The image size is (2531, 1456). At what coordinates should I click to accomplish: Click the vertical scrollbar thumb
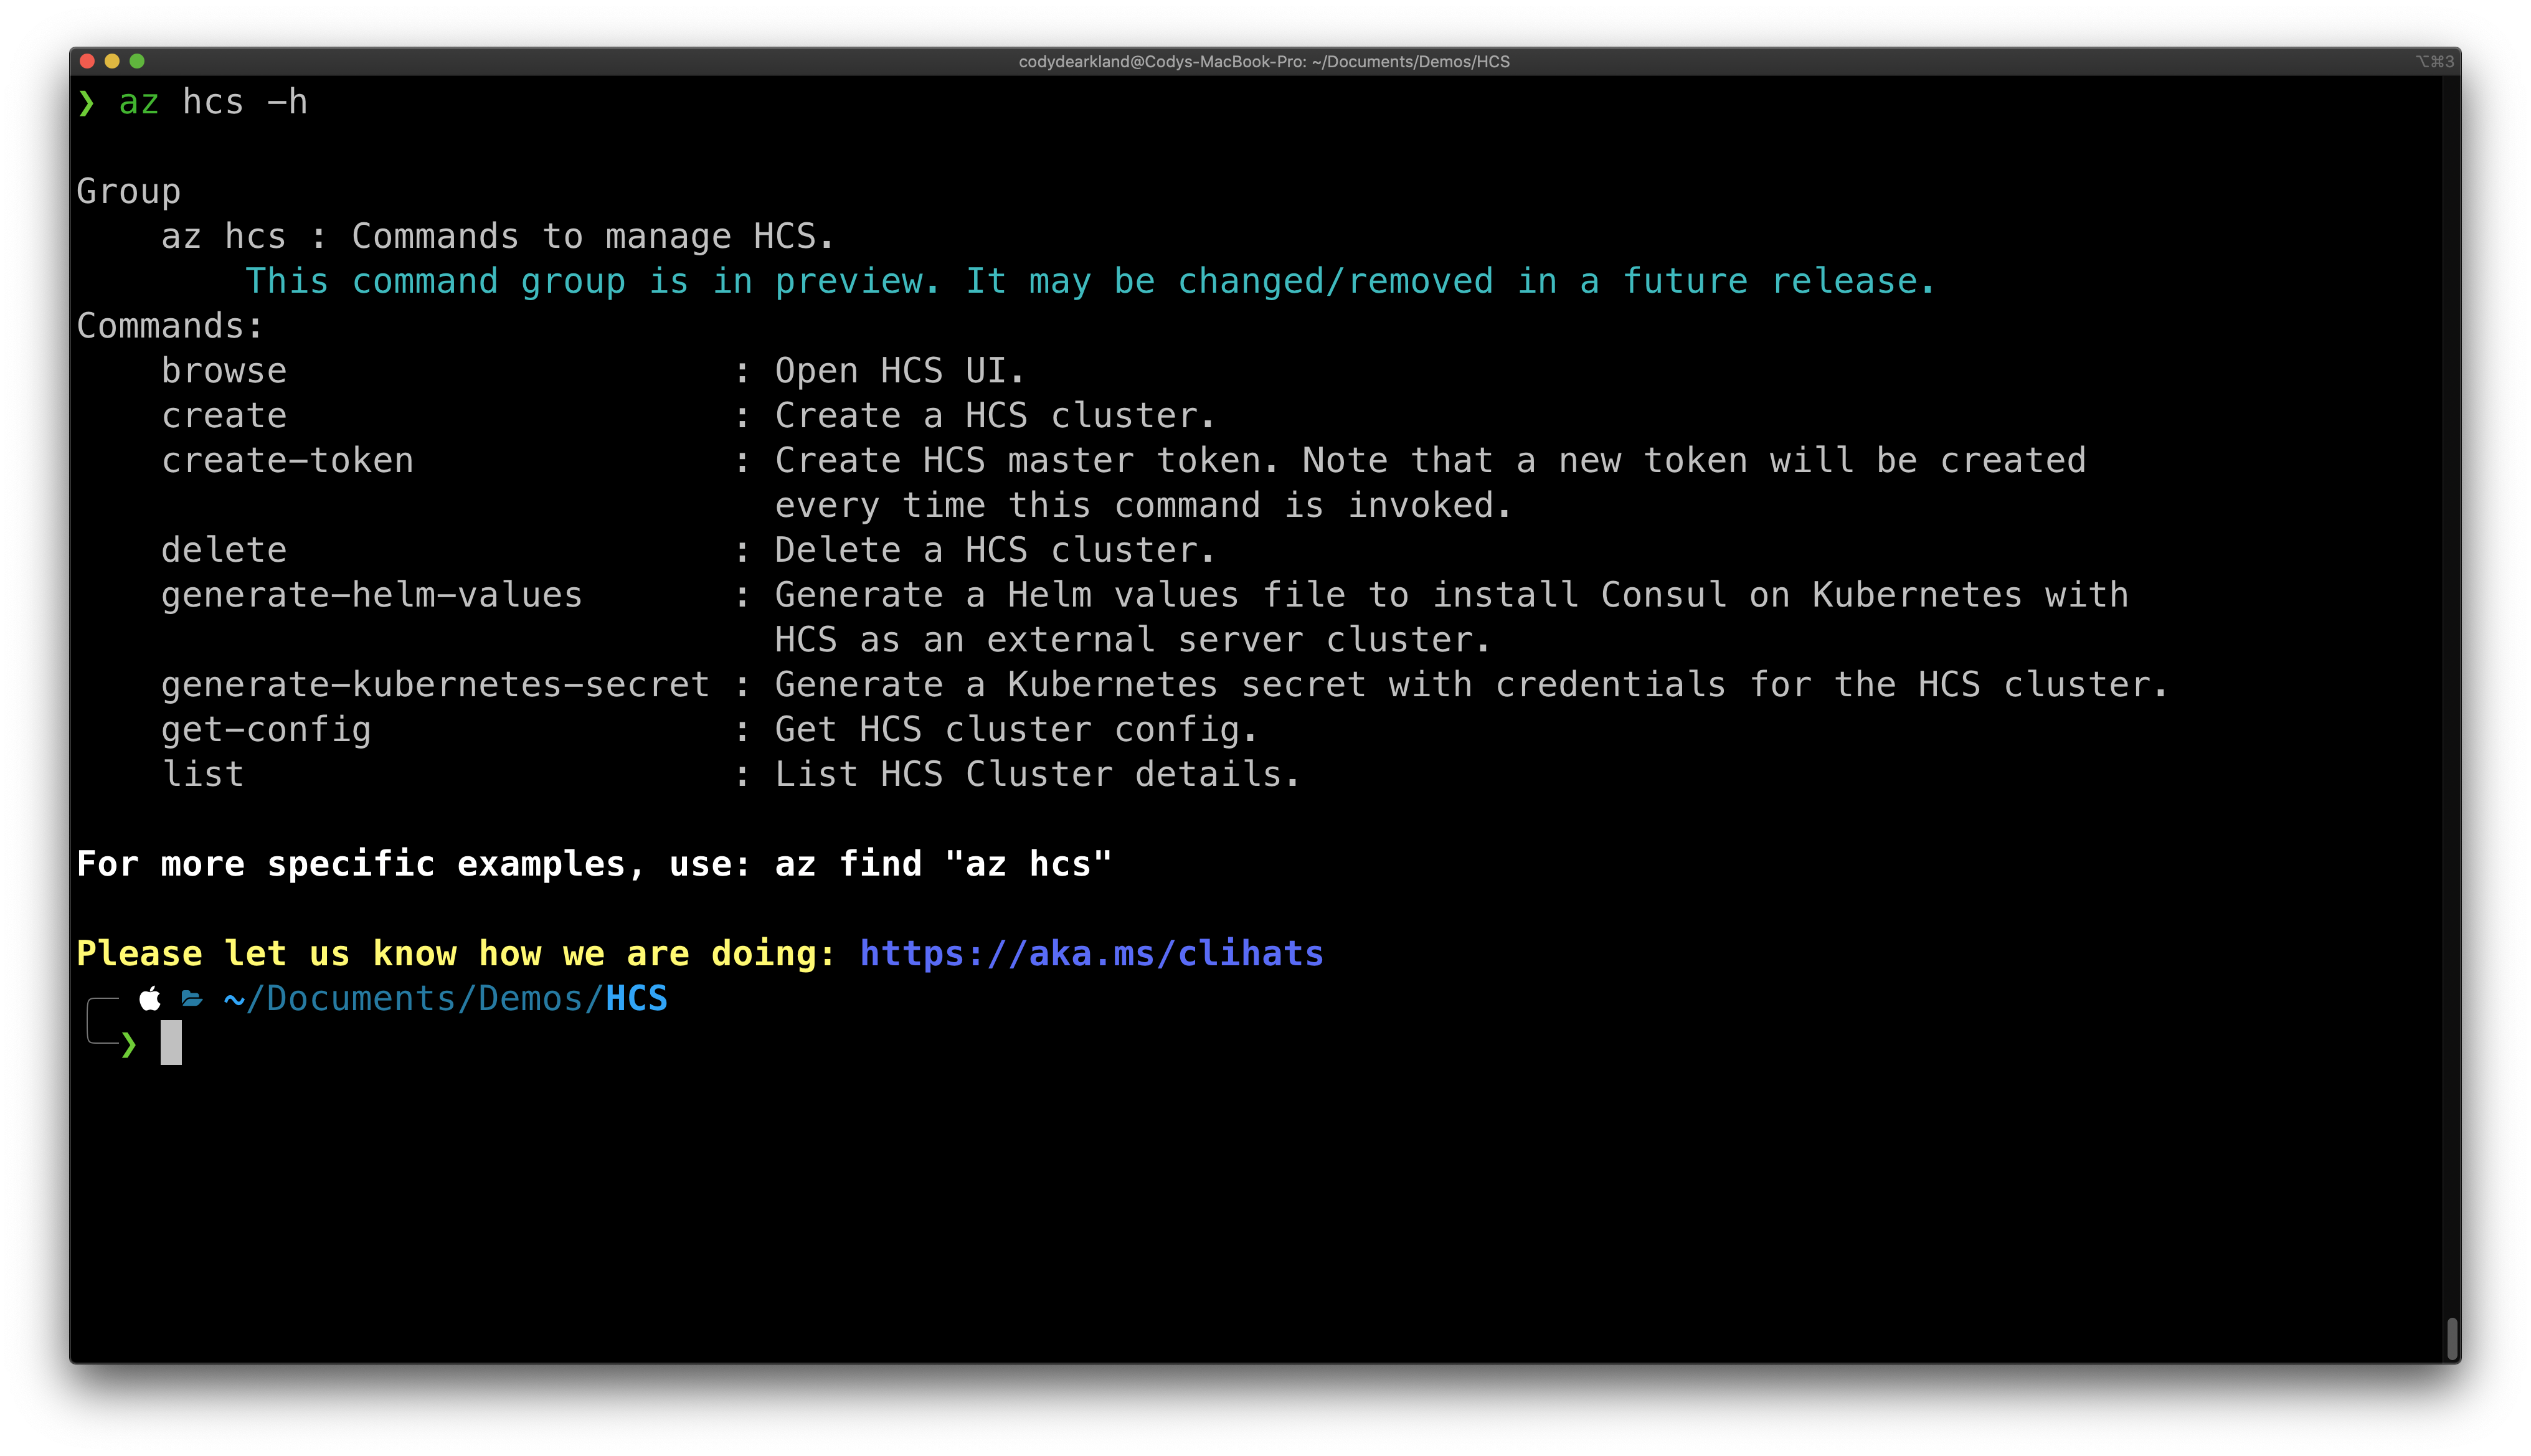click(x=2451, y=1340)
